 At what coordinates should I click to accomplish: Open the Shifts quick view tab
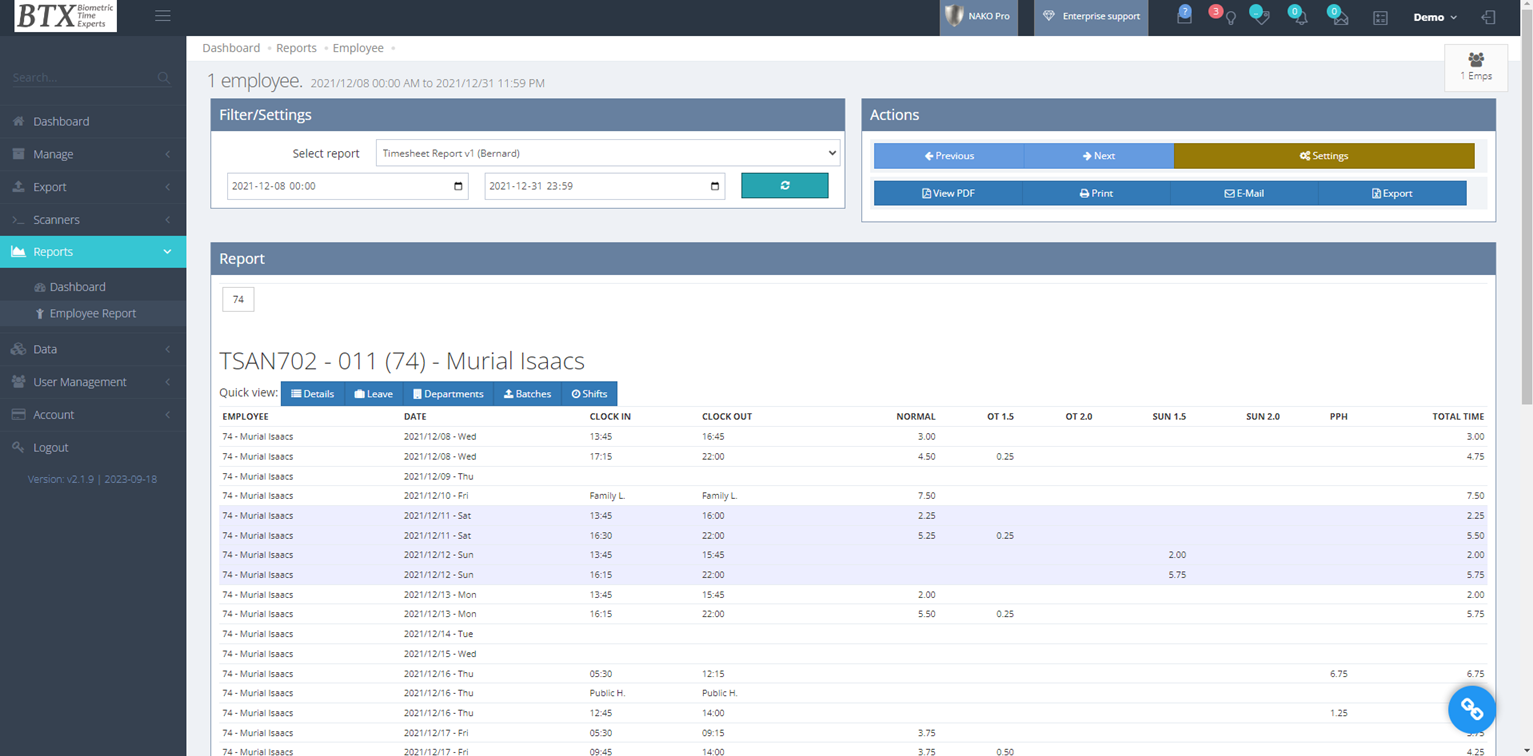point(589,394)
